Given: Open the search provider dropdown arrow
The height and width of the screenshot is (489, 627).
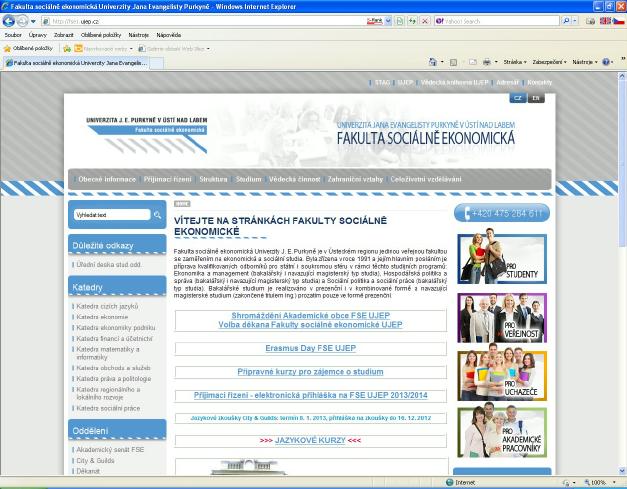Looking at the screenshot, I should [x=575, y=21].
